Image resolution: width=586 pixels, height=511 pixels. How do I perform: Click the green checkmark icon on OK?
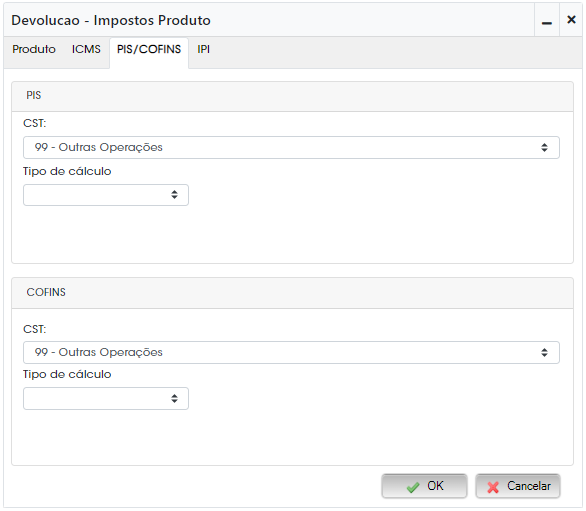point(413,487)
